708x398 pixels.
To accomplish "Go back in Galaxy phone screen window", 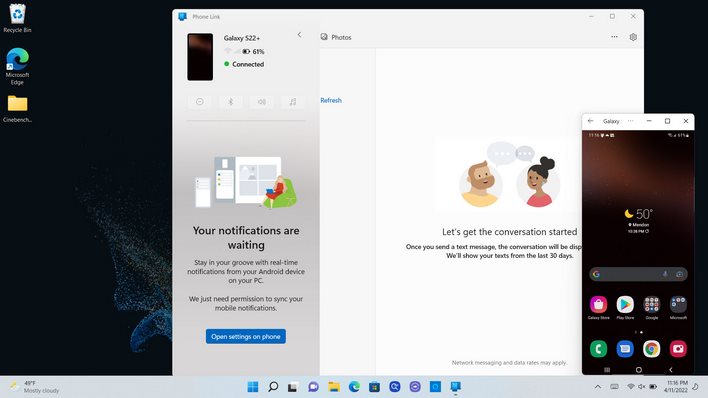I will 591,121.
